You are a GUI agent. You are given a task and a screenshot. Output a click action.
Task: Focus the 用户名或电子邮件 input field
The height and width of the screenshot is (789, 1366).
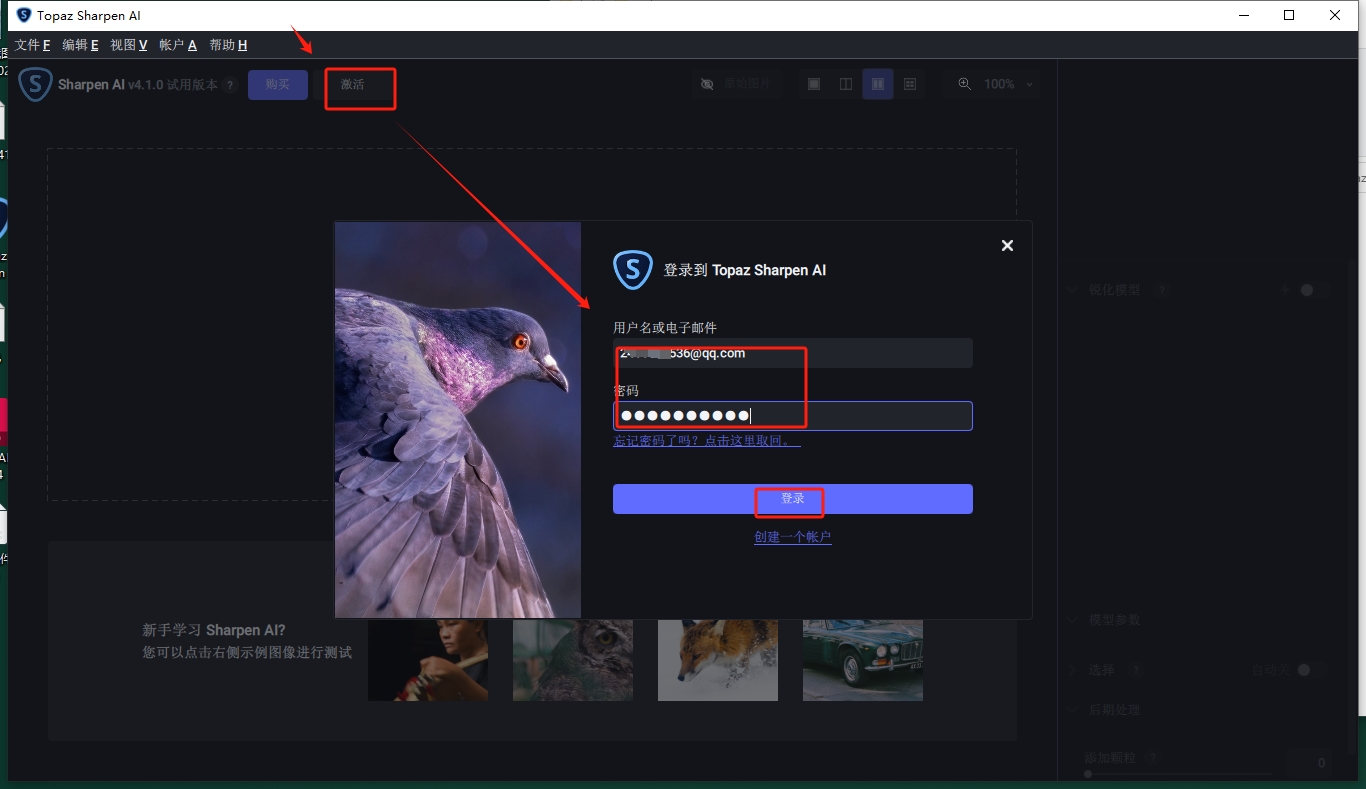[x=793, y=353]
